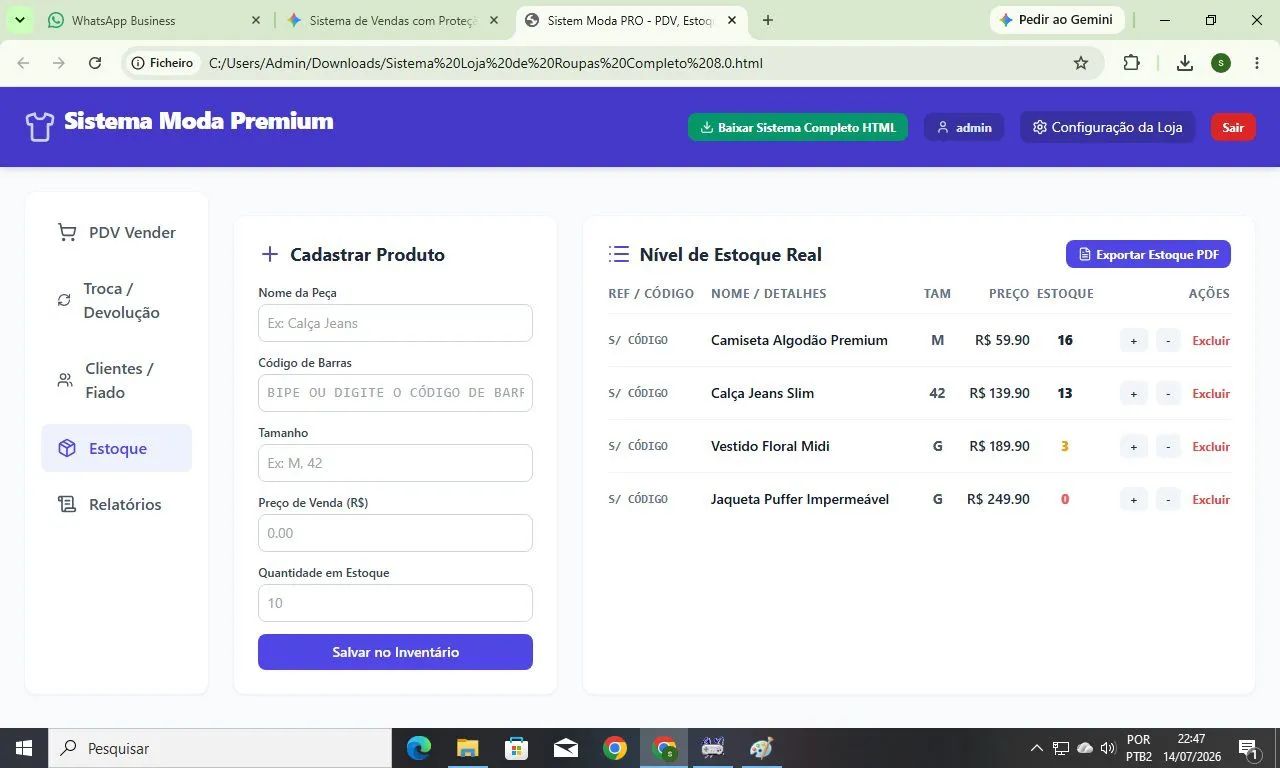Image resolution: width=1280 pixels, height=768 pixels.
Task: Increase stock for Camiseta Algodão Premium
Action: click(1133, 341)
